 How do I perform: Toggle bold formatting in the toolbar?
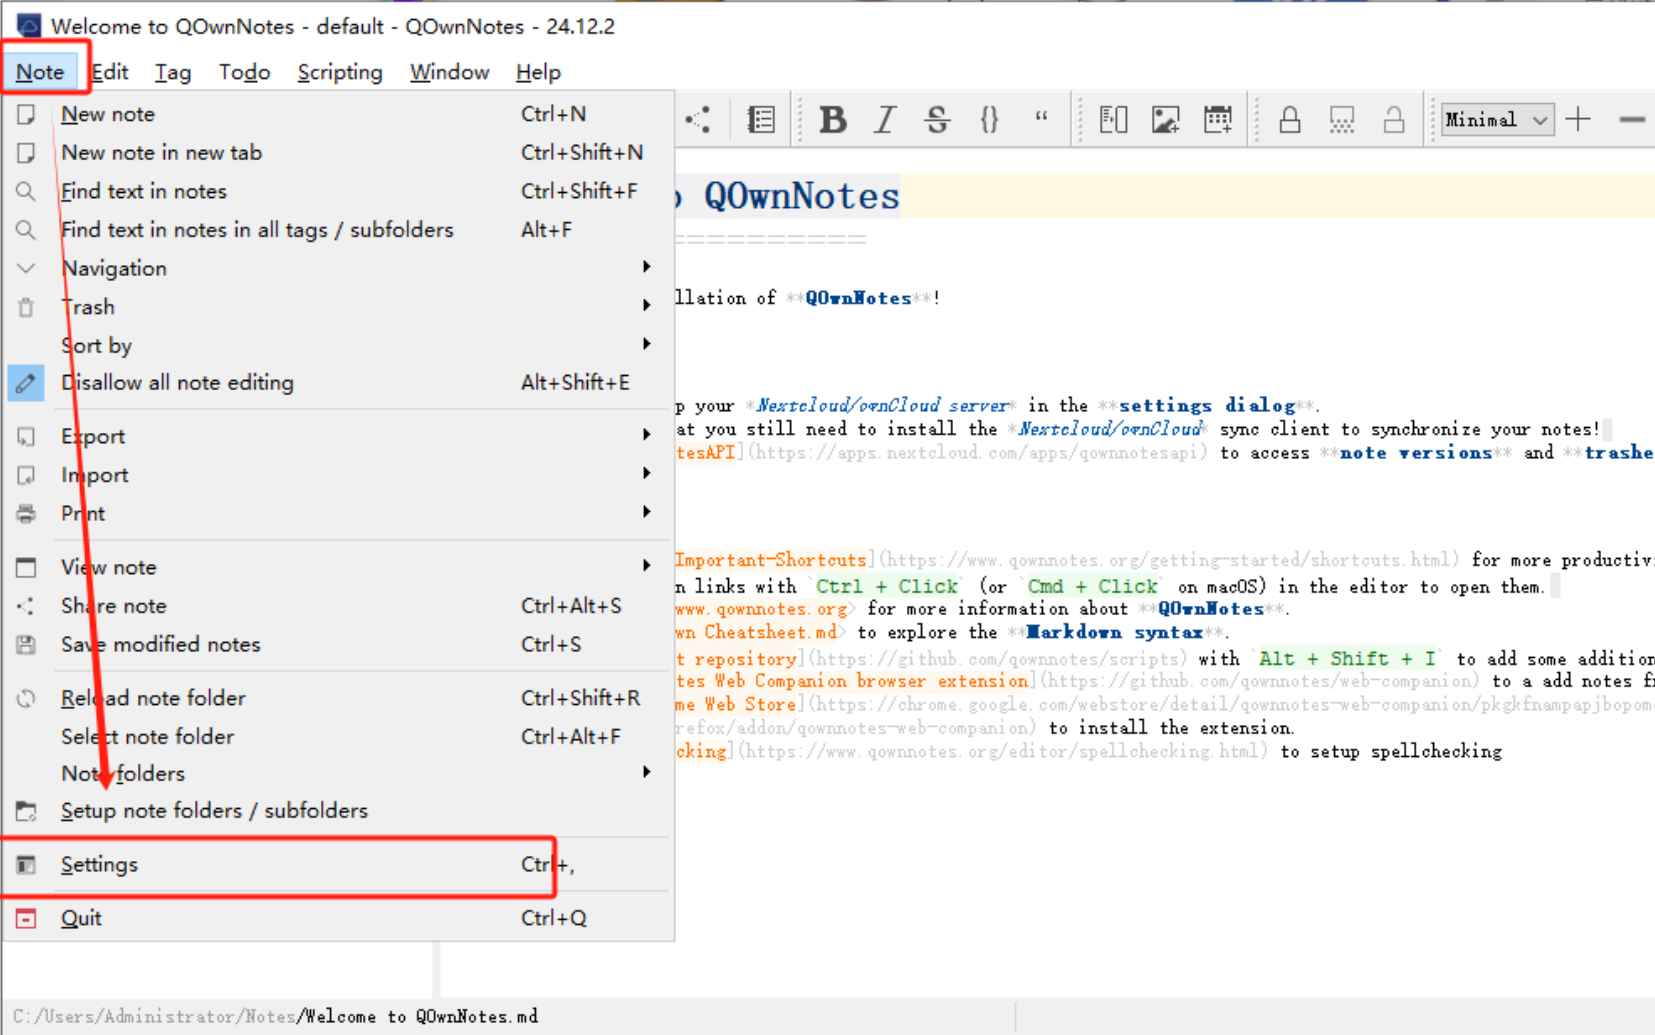click(832, 119)
